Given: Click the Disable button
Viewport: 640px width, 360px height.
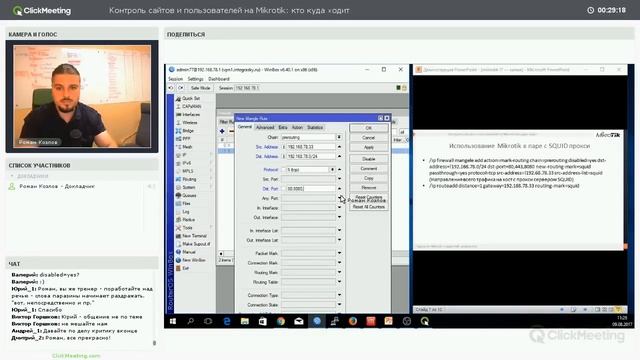Looking at the screenshot, I should [369, 159].
